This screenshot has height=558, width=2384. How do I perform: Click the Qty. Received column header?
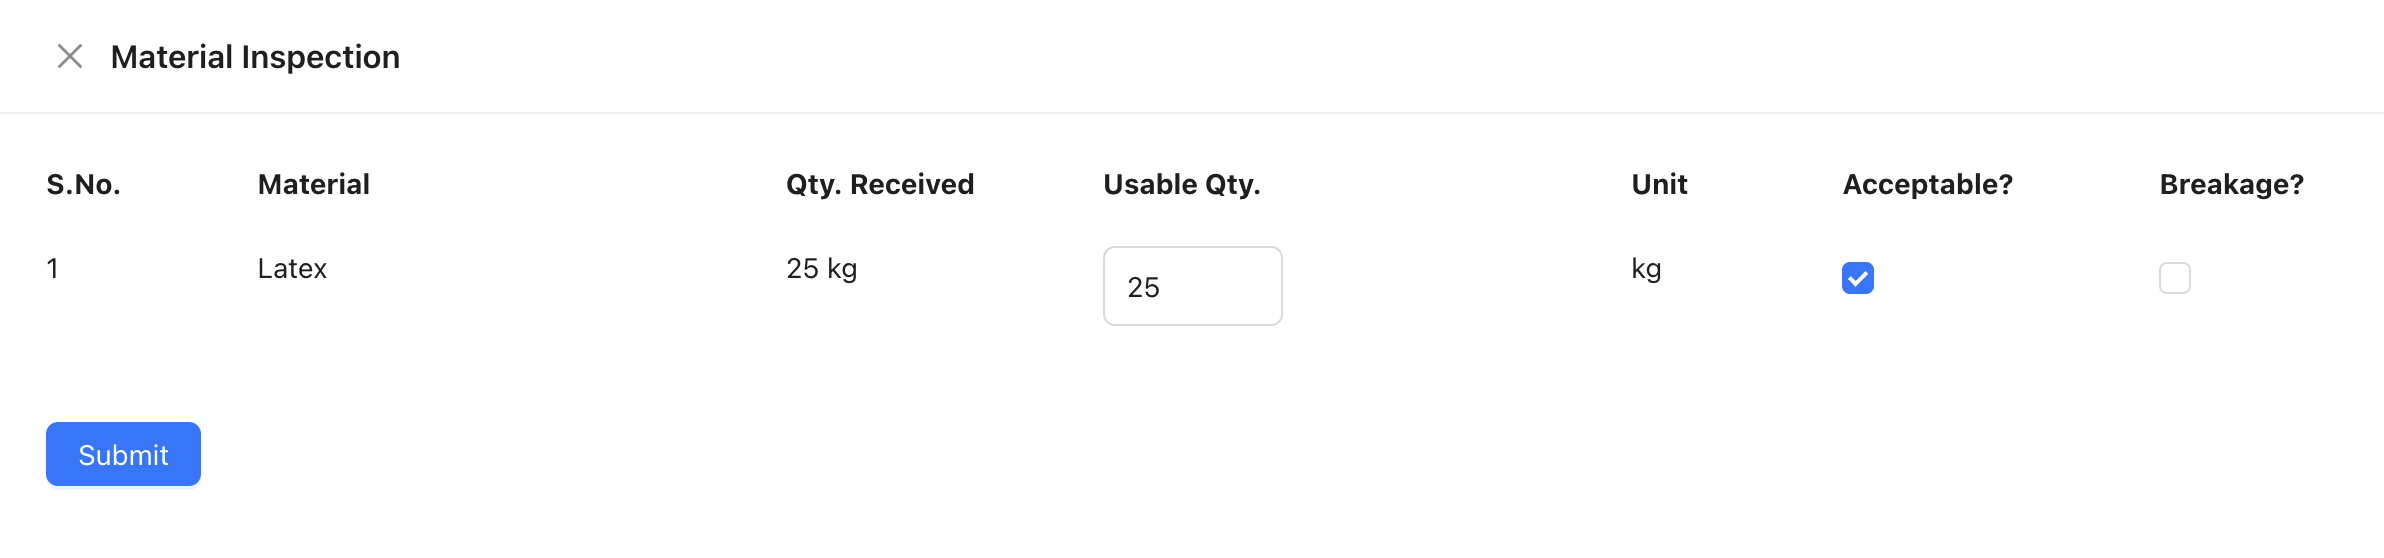tap(879, 184)
